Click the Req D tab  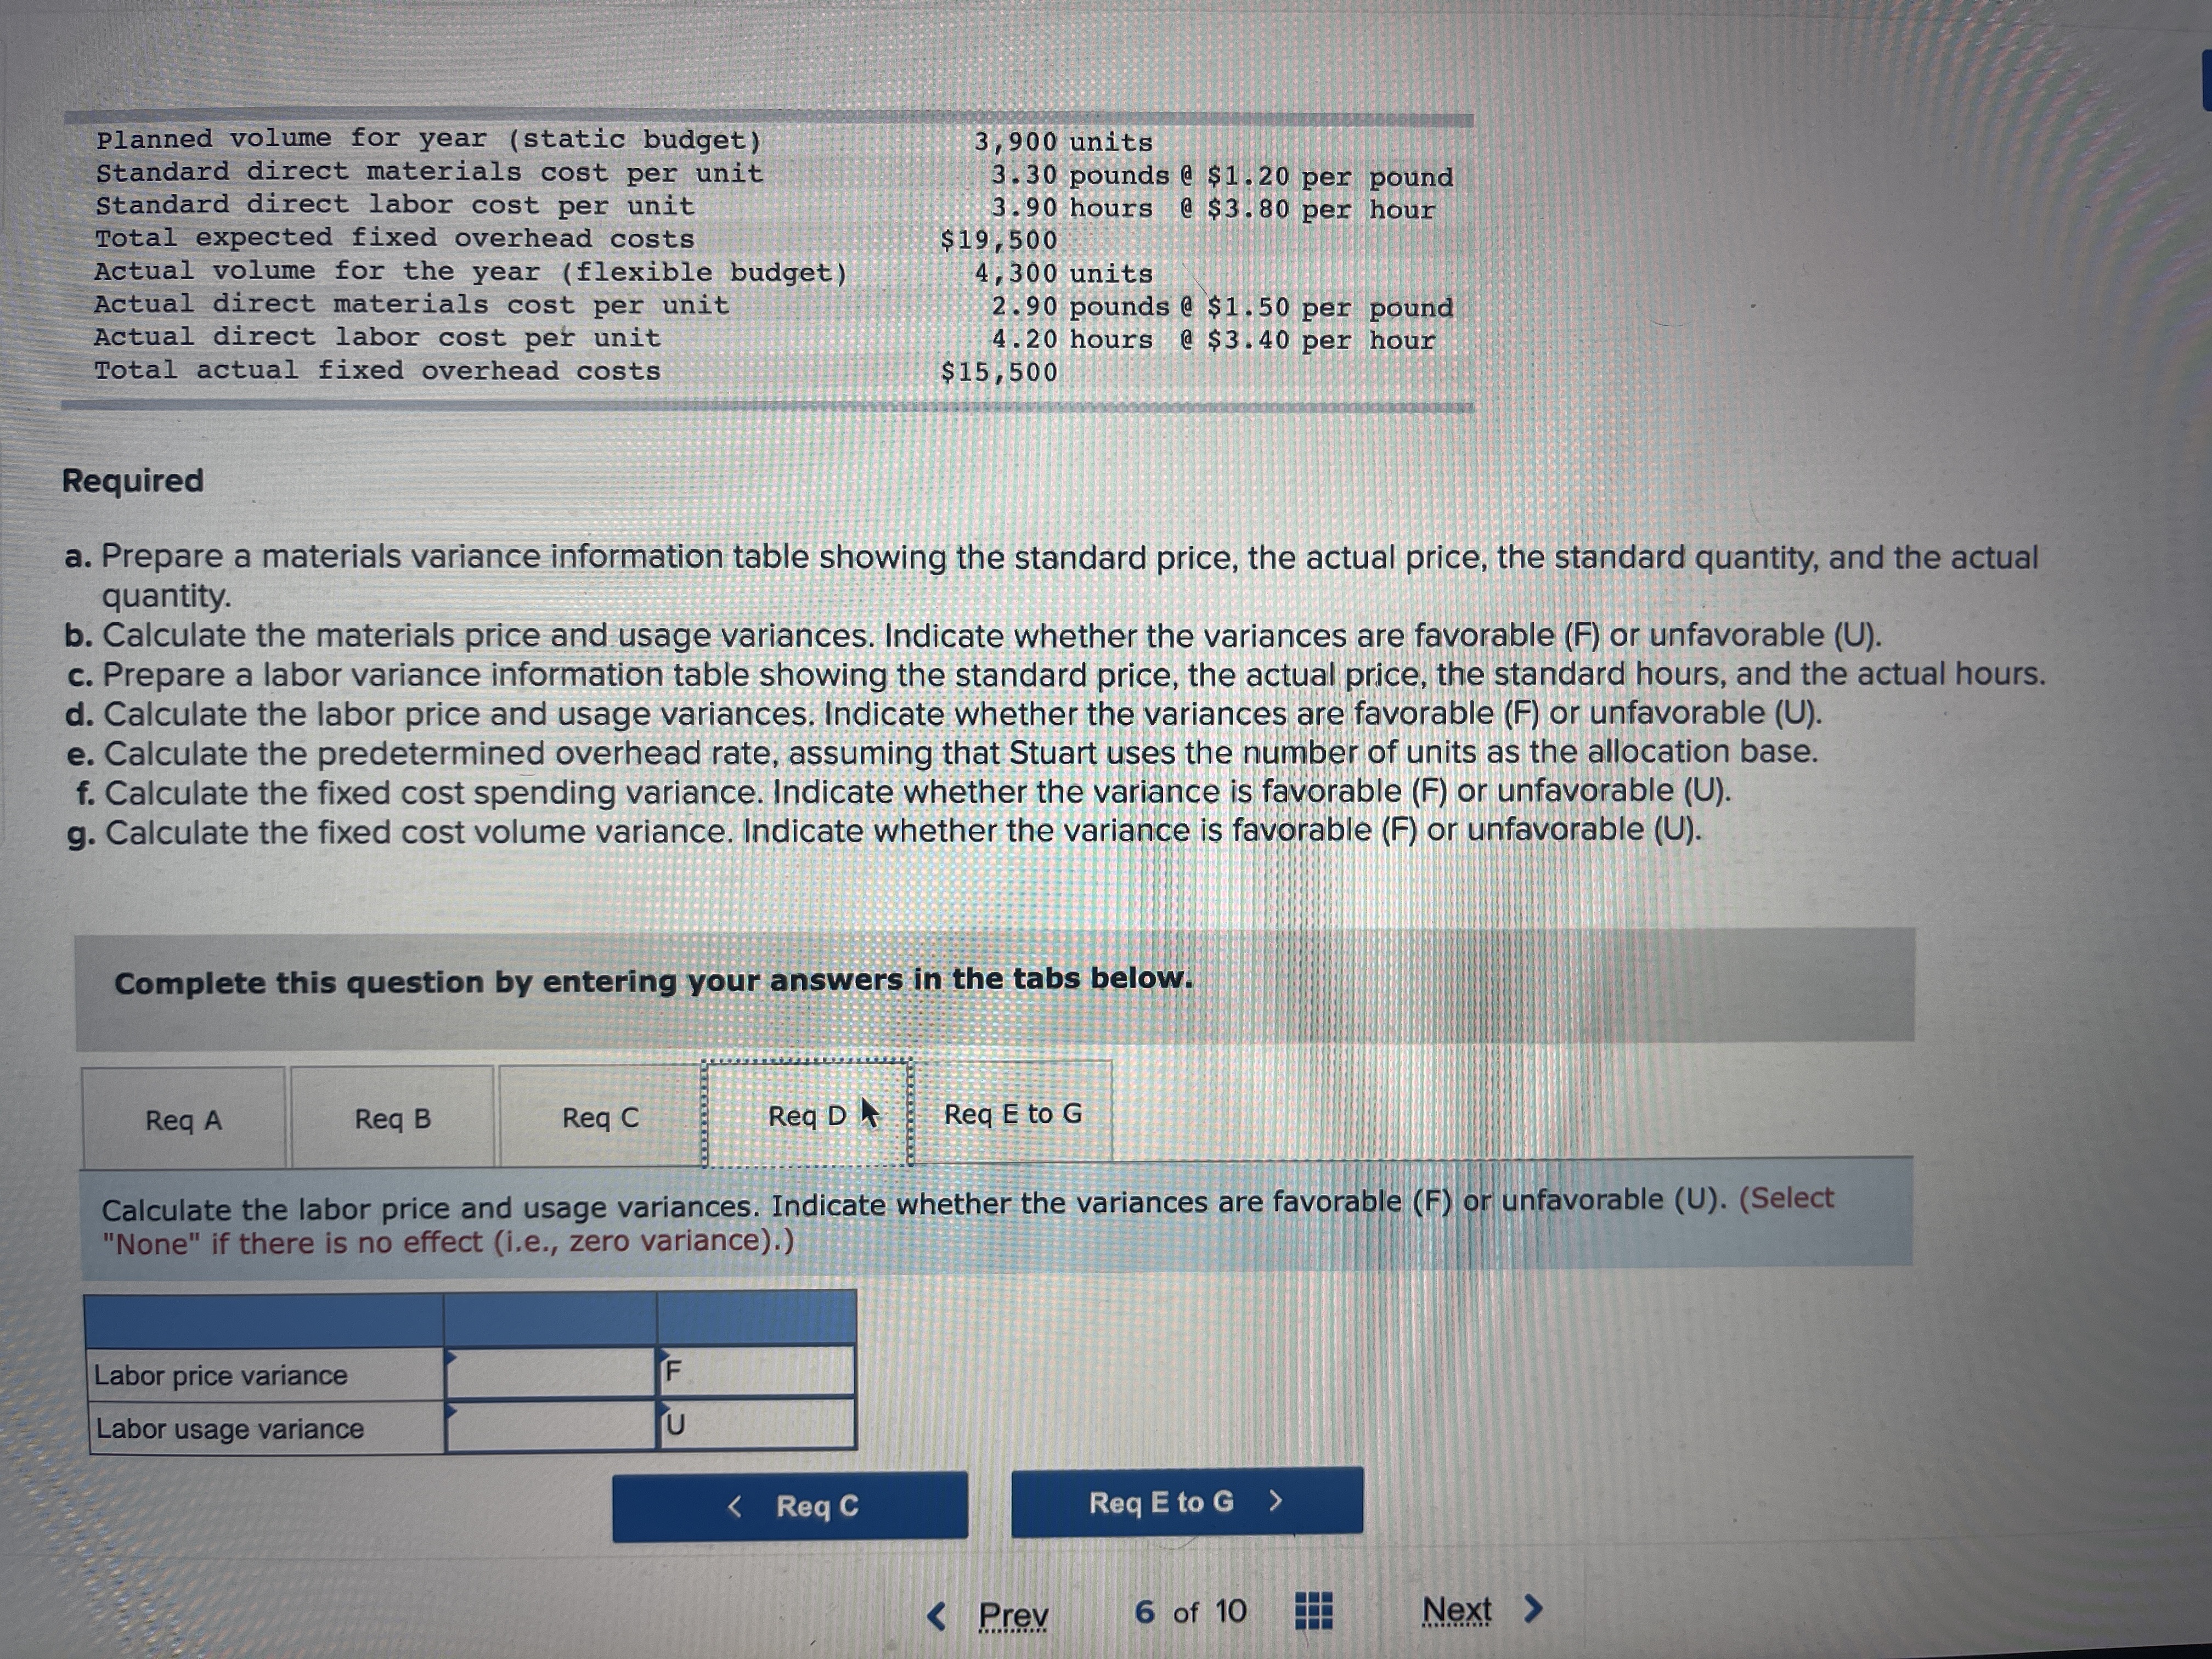[x=807, y=1115]
